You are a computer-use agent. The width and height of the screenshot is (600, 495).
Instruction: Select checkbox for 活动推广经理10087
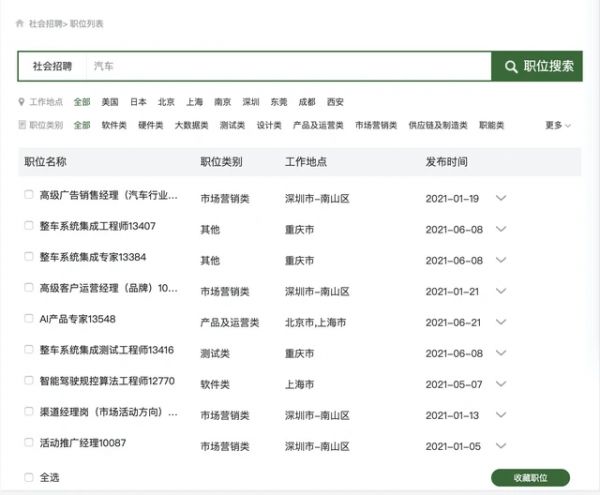coord(29,442)
